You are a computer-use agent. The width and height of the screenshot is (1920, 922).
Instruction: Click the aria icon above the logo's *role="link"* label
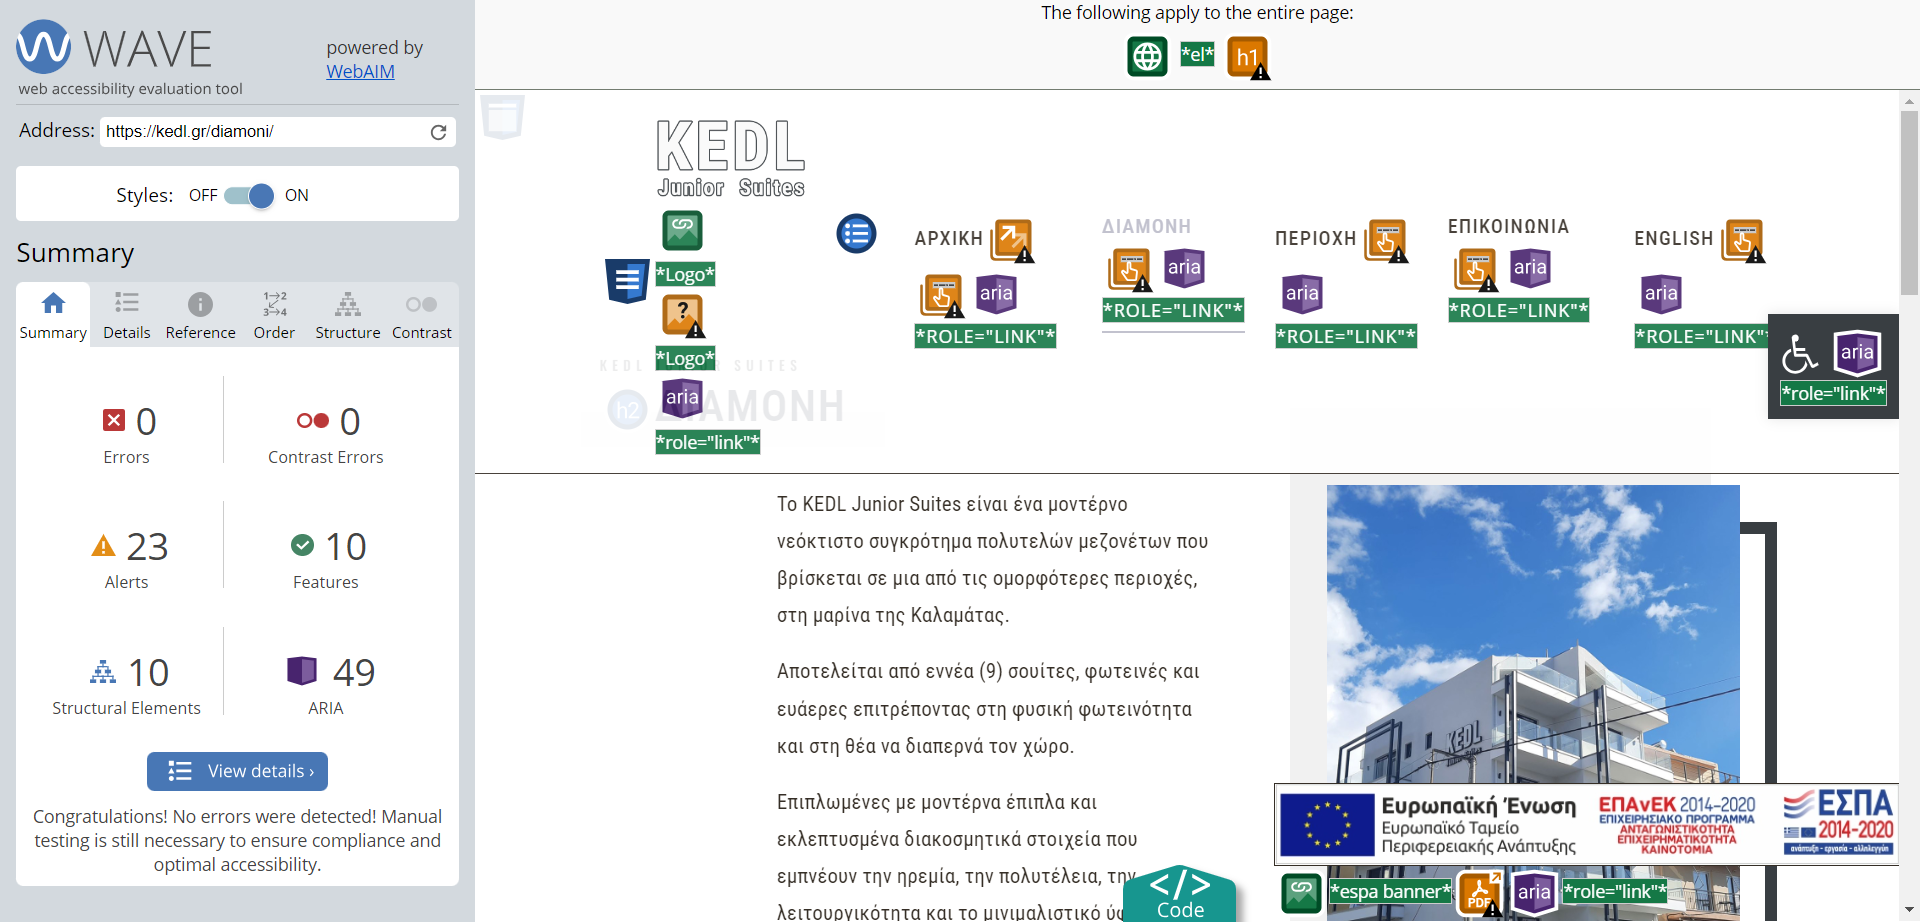point(682,398)
